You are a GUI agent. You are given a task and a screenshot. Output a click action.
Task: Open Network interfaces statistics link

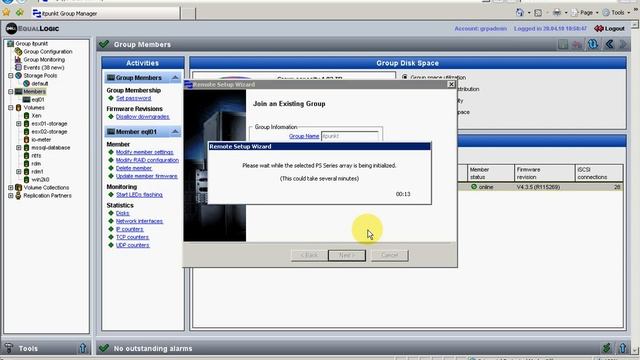[x=139, y=221]
